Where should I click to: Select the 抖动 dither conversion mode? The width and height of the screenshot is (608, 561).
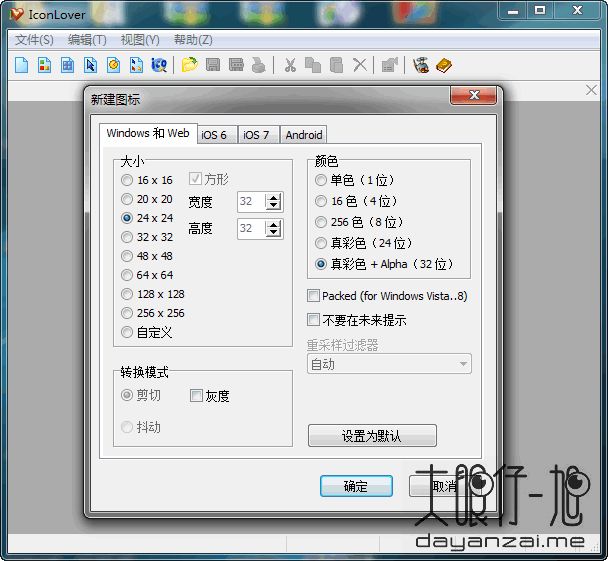coord(141,427)
